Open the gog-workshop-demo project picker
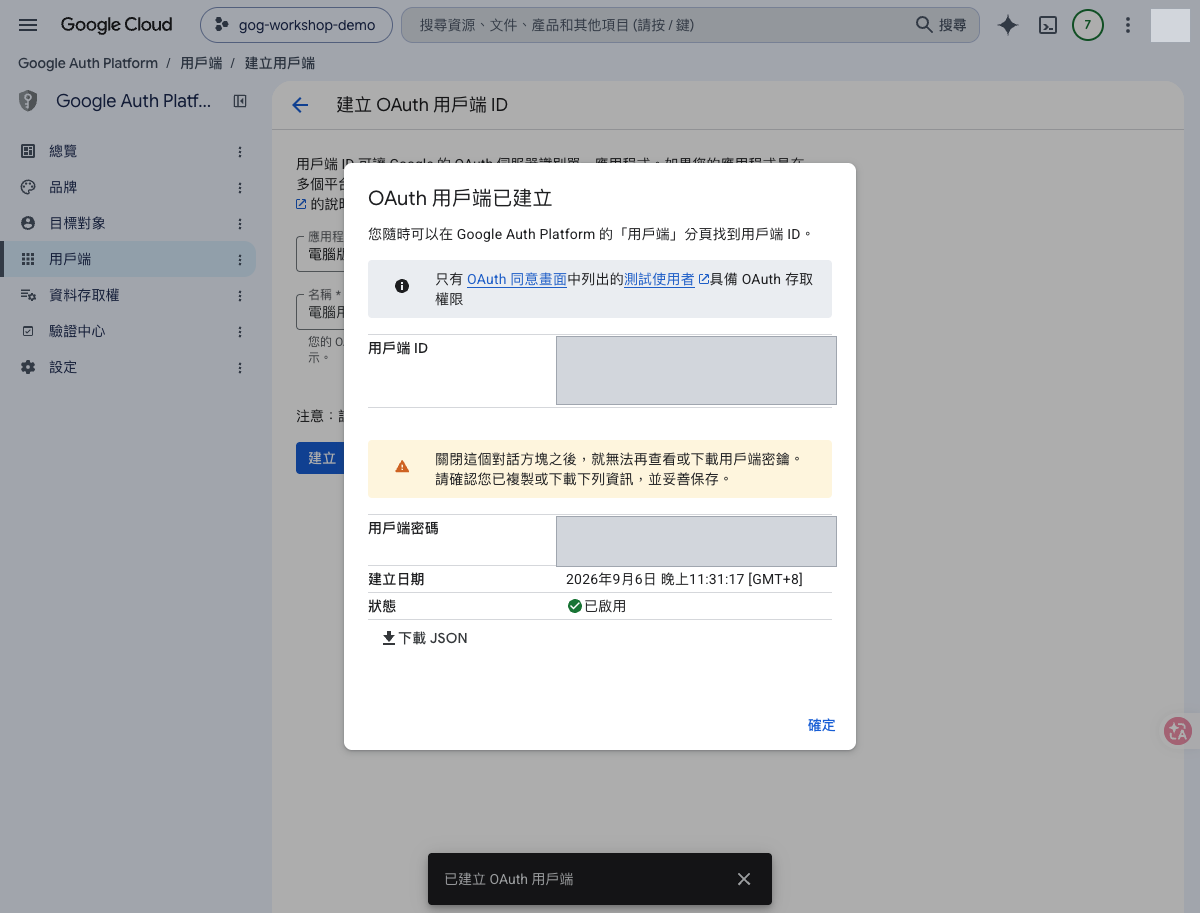Screen dimensions: 1200x913 point(295,25)
